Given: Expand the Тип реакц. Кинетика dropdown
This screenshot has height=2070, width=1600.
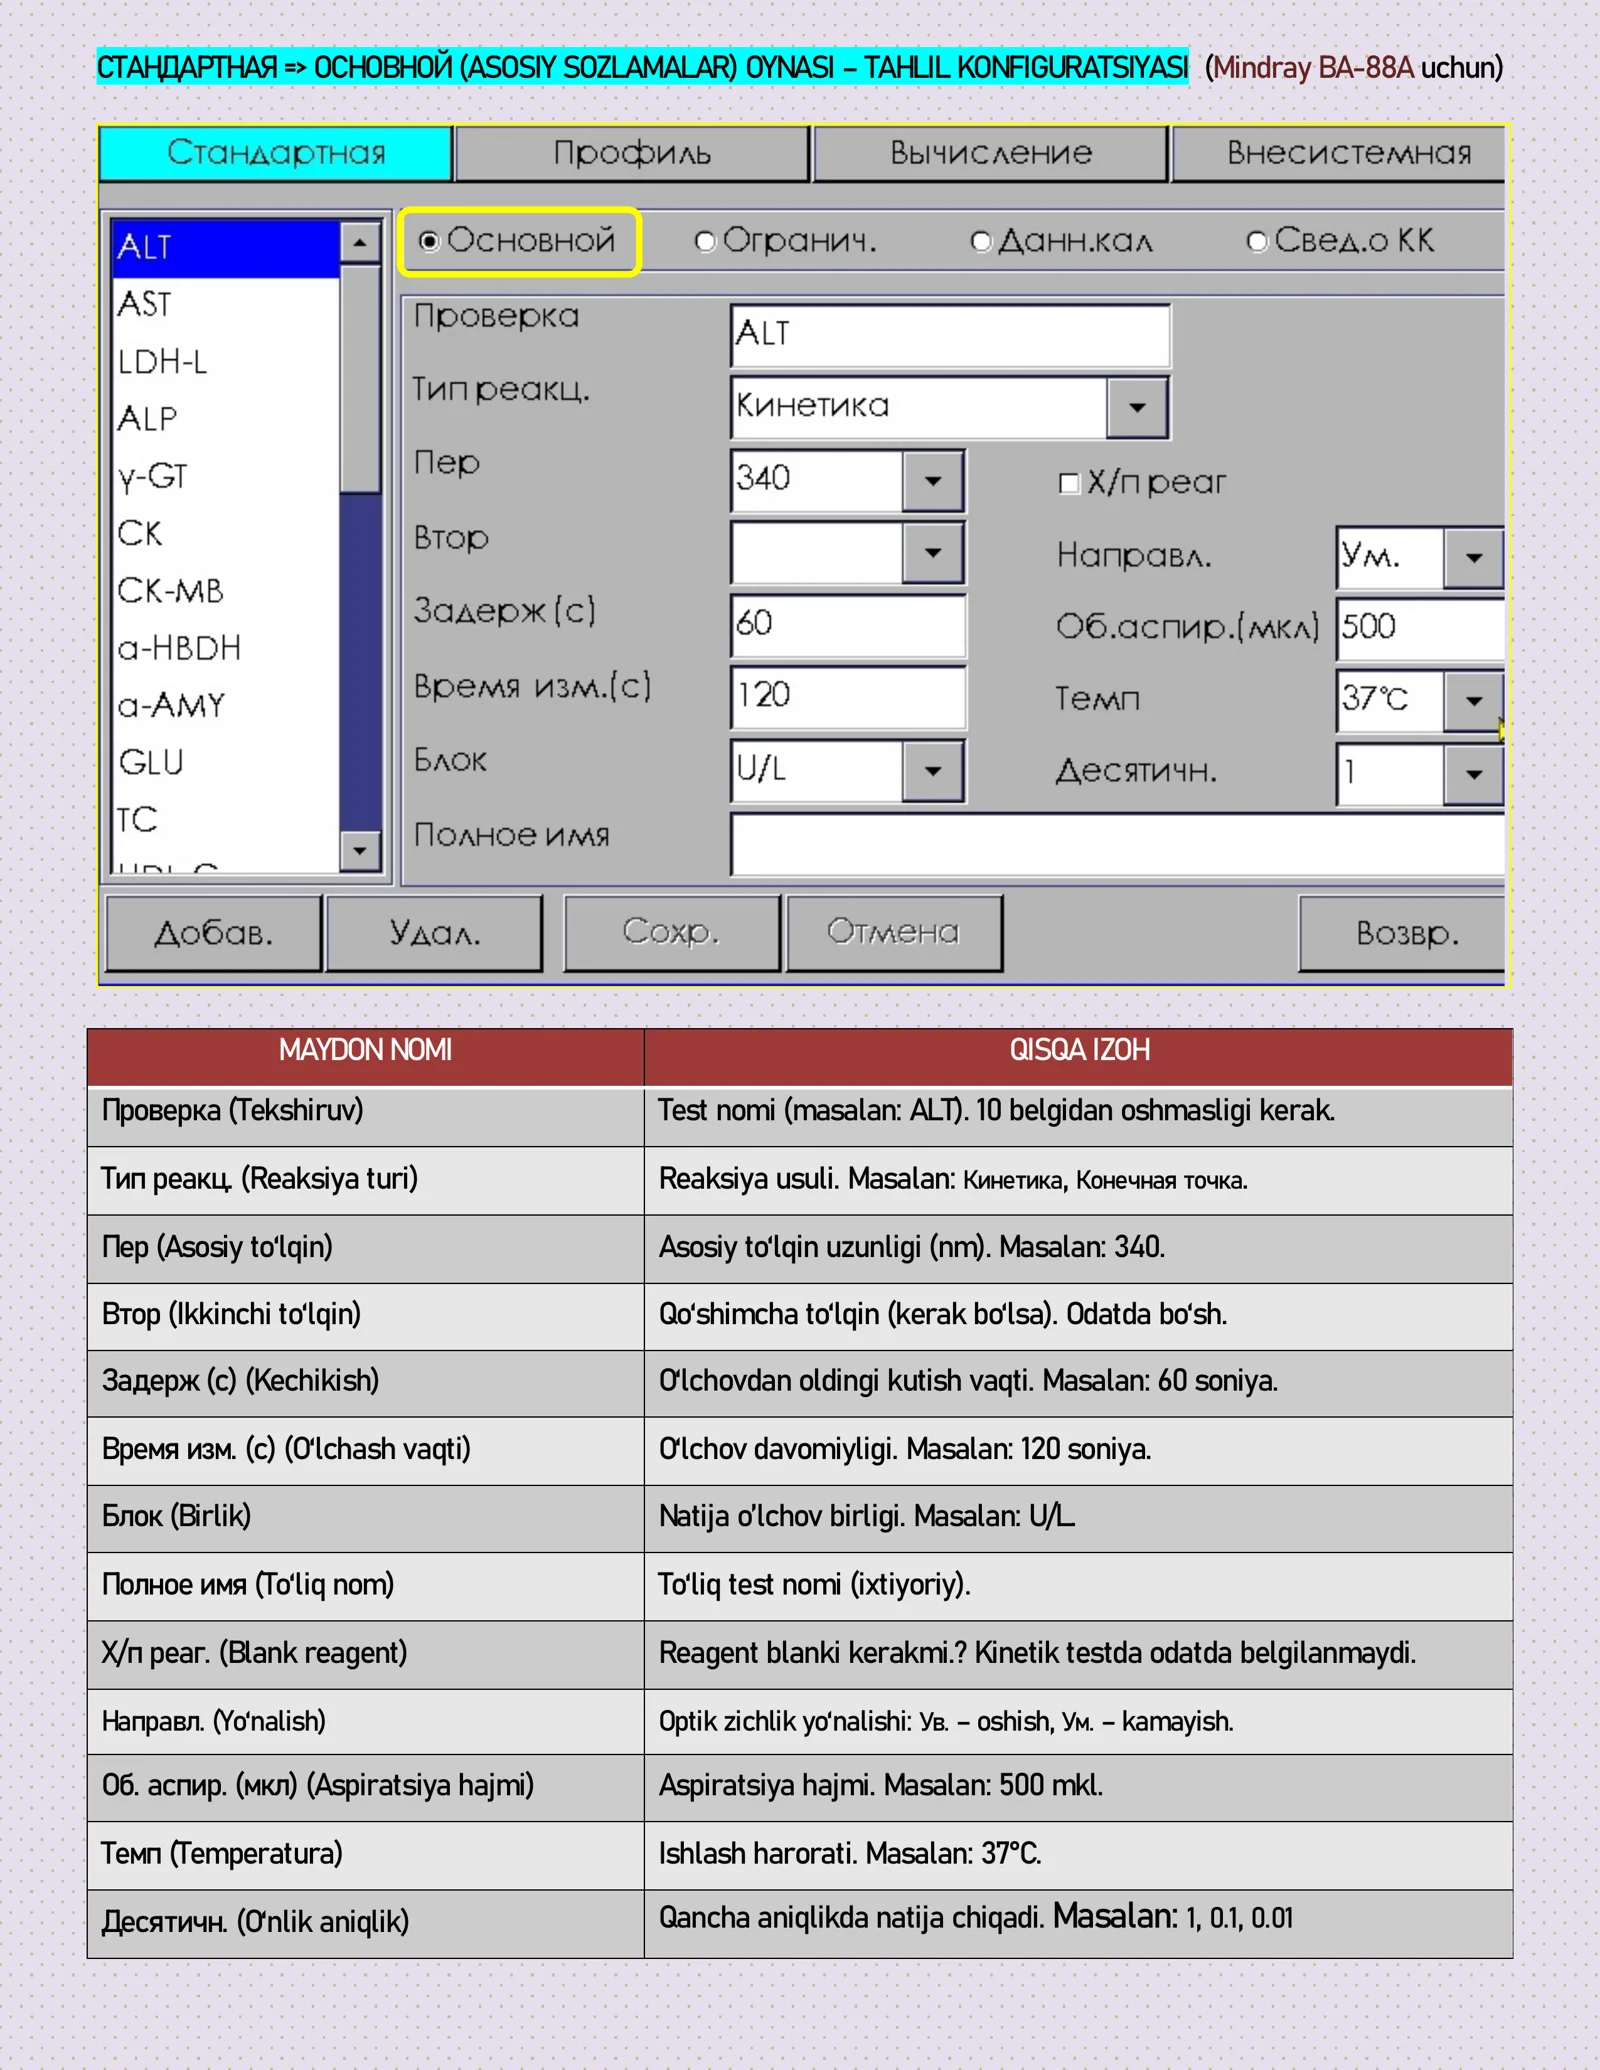Looking at the screenshot, I should (1137, 408).
